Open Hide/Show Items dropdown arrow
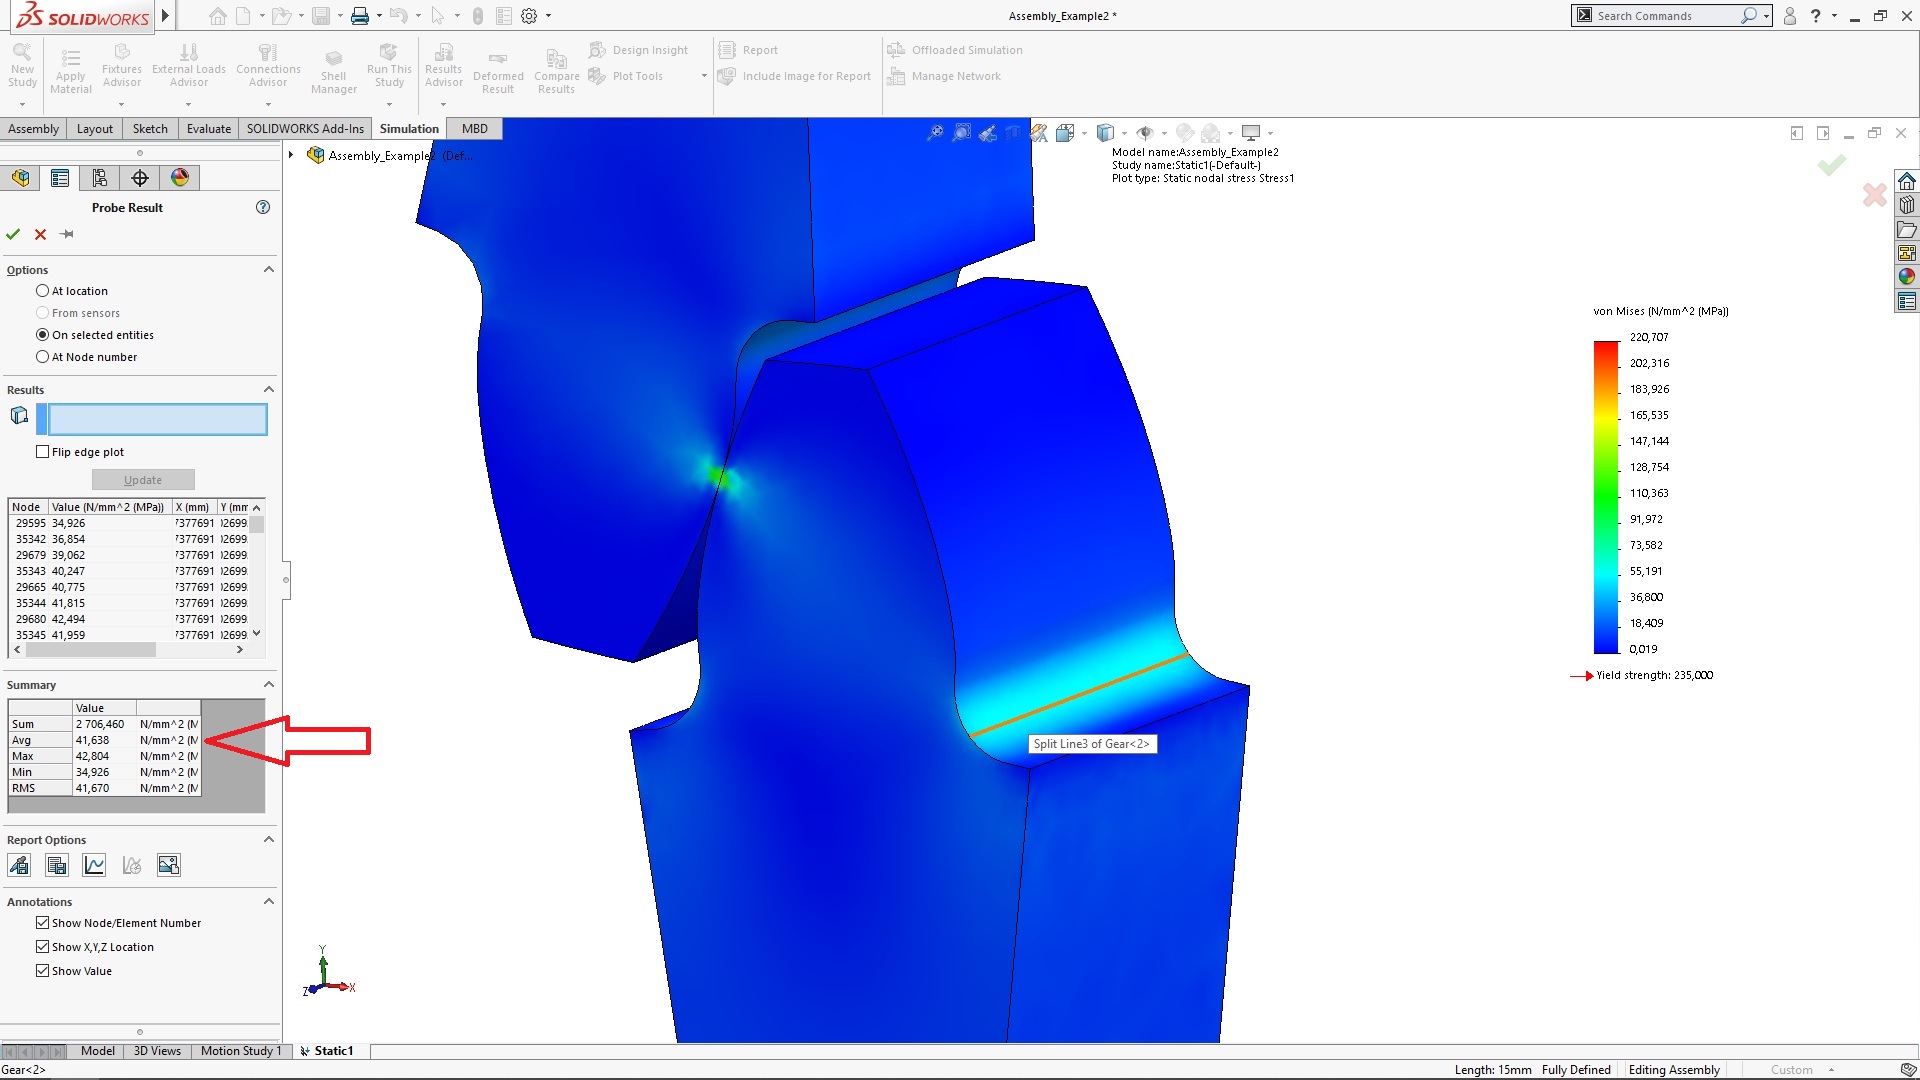1920x1080 pixels. [1164, 132]
